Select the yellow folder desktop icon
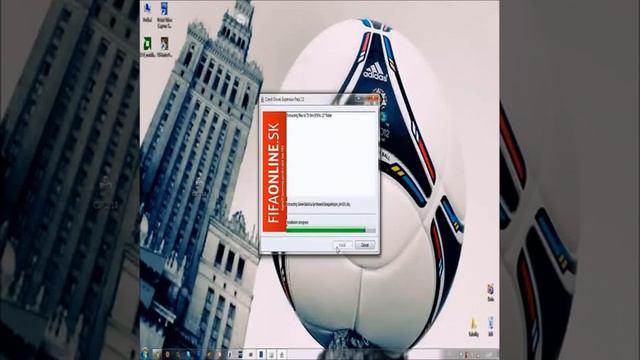The height and width of the screenshot is (360, 640). click(473, 327)
